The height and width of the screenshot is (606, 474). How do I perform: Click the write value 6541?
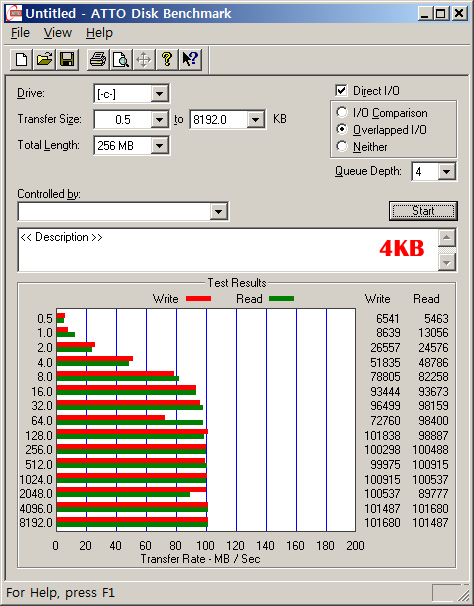tap(388, 318)
